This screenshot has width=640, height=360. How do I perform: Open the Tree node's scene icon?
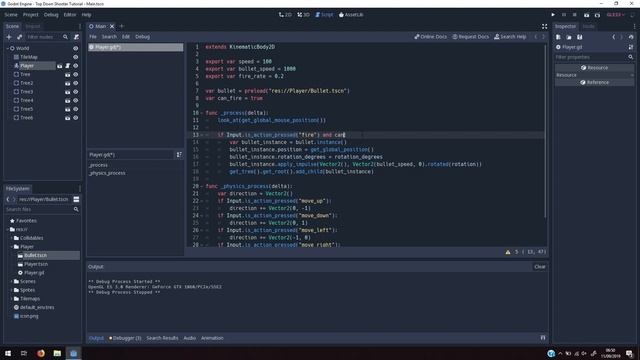click(68, 75)
